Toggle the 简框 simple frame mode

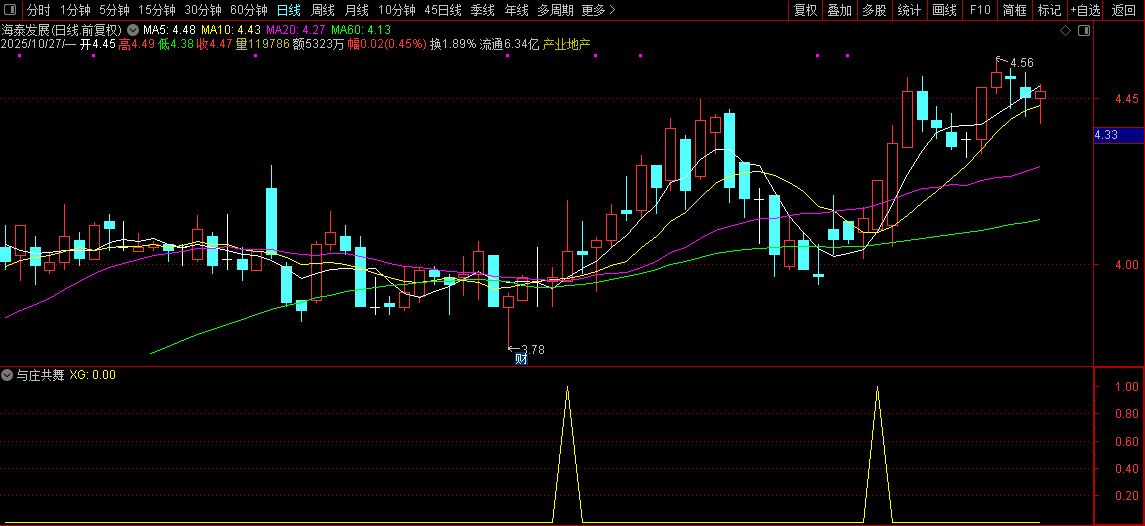click(1014, 10)
